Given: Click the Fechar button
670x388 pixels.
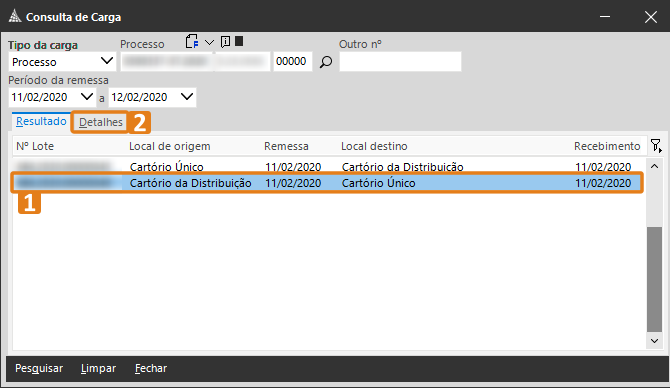Looking at the screenshot, I should [151, 368].
